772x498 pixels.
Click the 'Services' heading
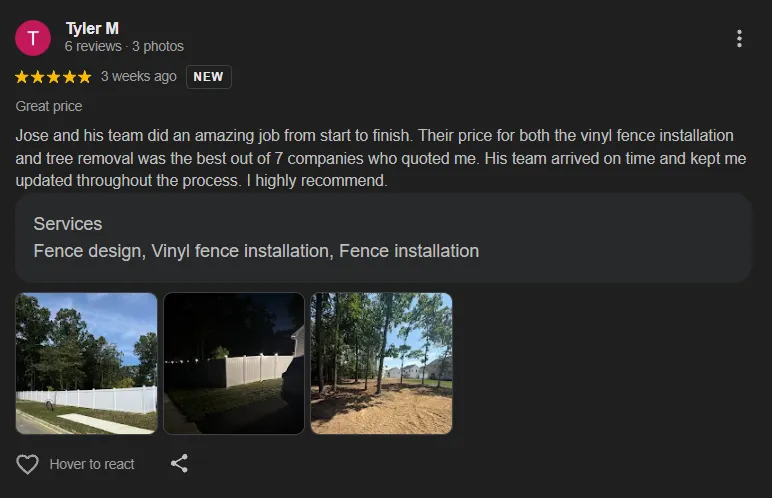tap(68, 224)
